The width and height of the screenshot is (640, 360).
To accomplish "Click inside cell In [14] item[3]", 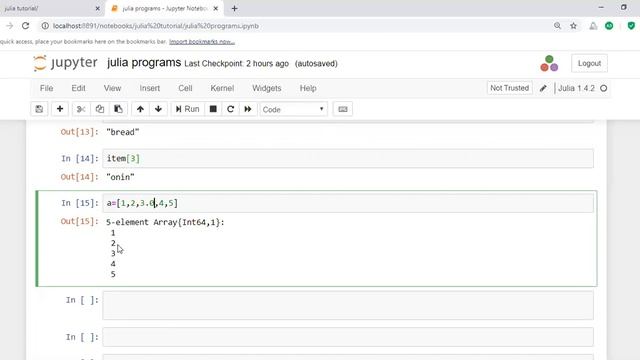I will [x=348, y=158].
